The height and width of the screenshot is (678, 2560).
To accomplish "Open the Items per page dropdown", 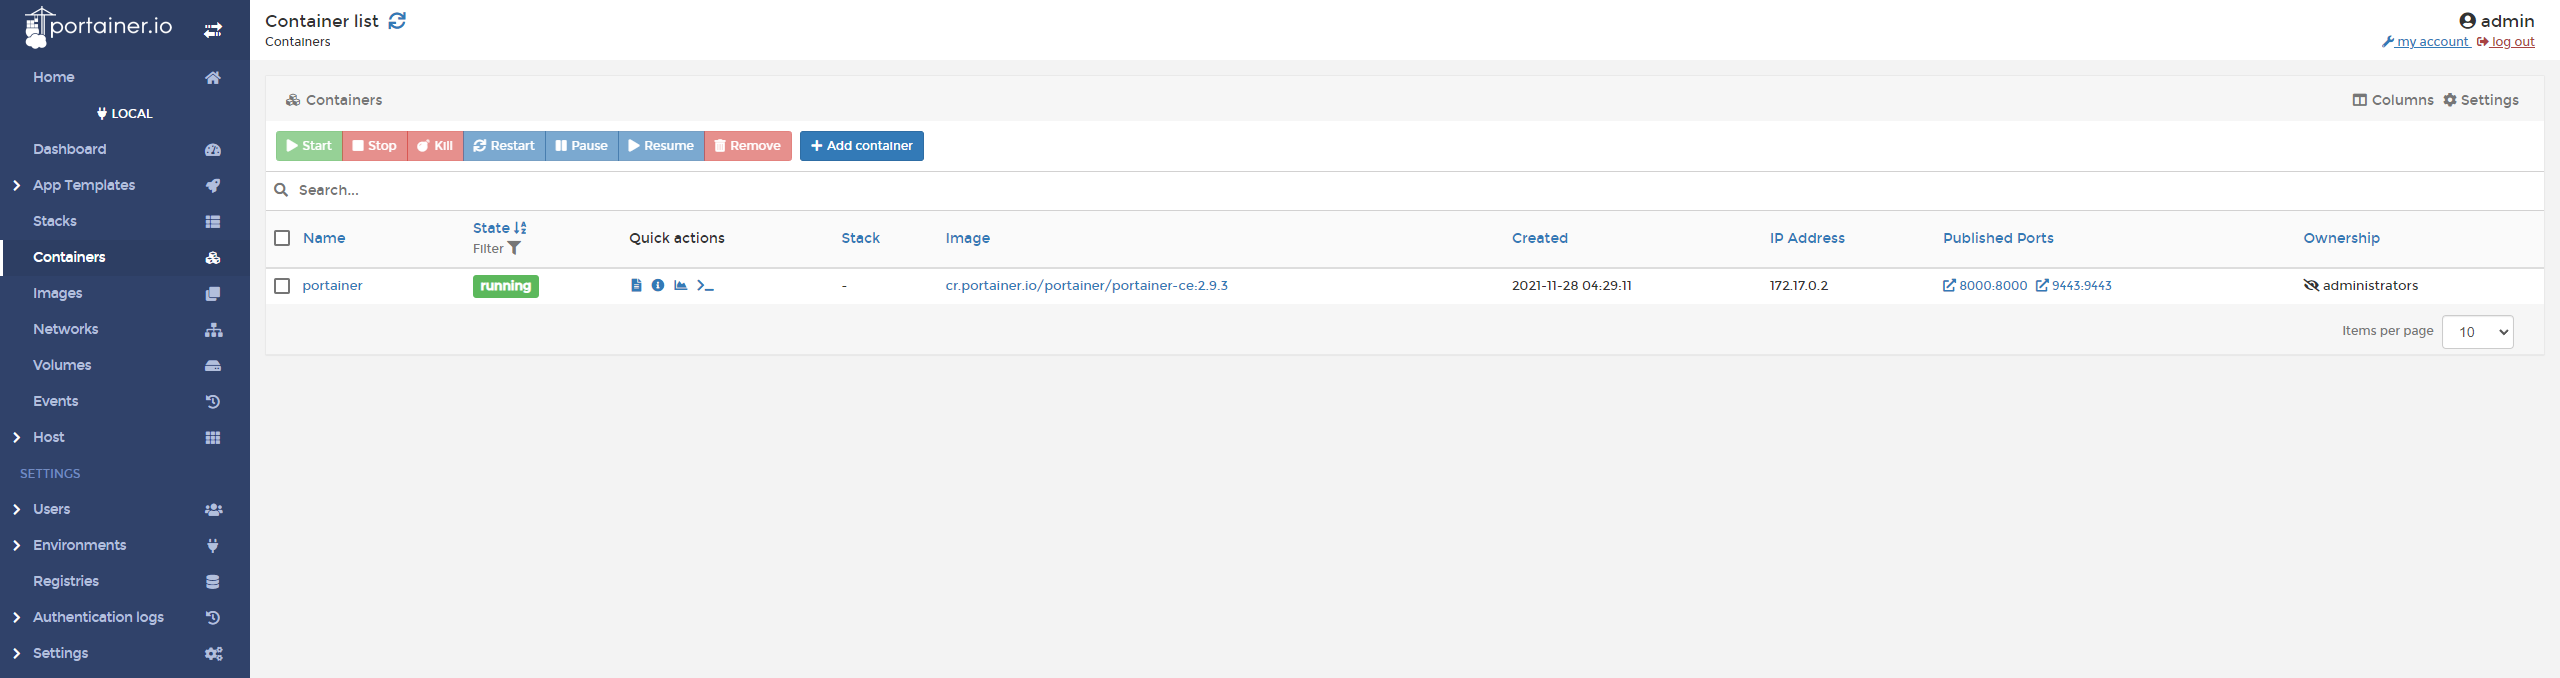I will click(2477, 332).
